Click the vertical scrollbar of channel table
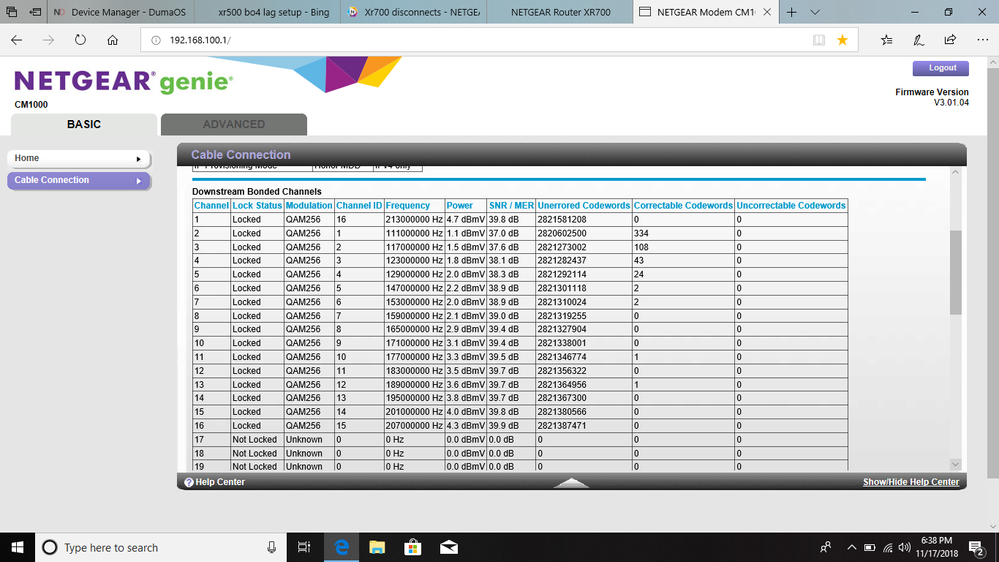The image size is (999, 562). click(955, 270)
